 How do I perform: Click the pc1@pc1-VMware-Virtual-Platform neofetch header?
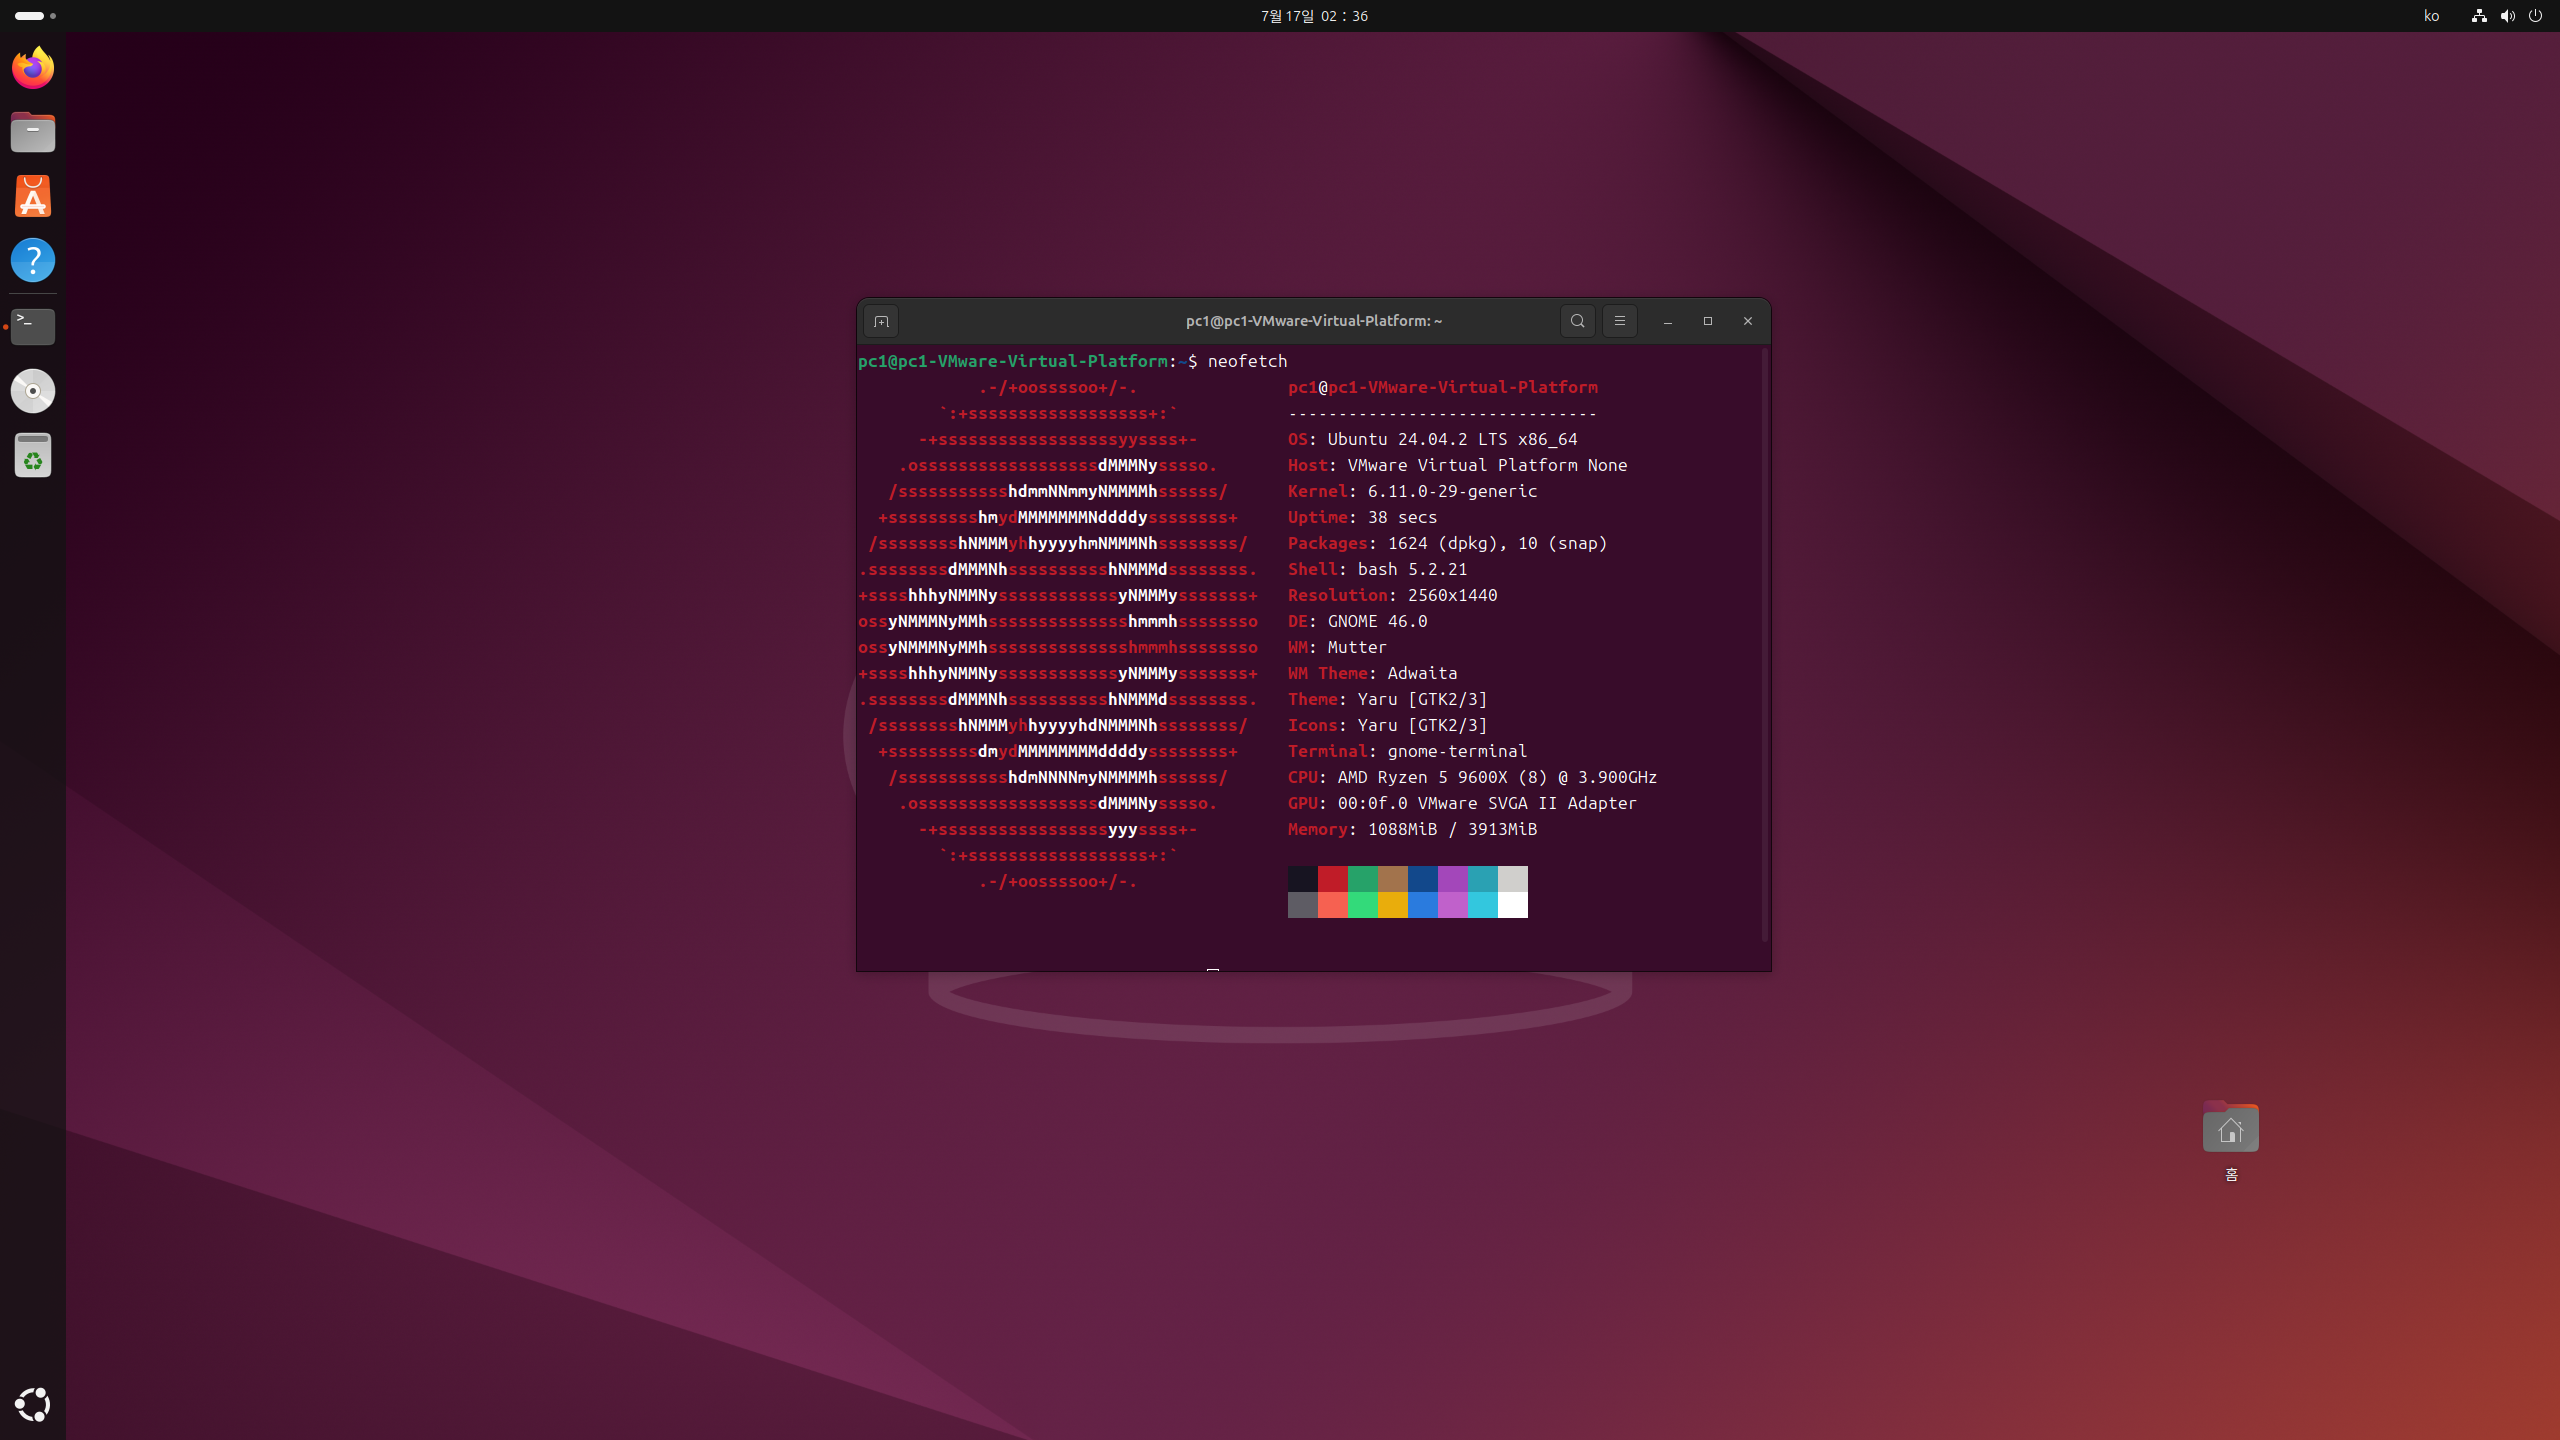click(x=1443, y=387)
